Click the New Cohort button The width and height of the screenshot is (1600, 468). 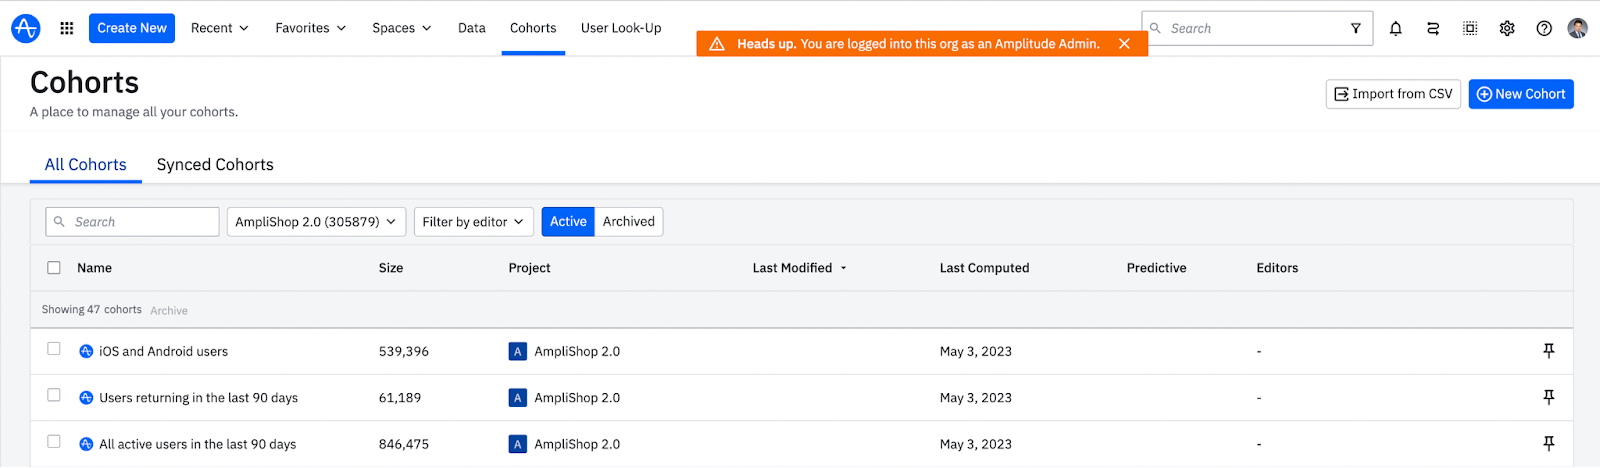click(1521, 94)
